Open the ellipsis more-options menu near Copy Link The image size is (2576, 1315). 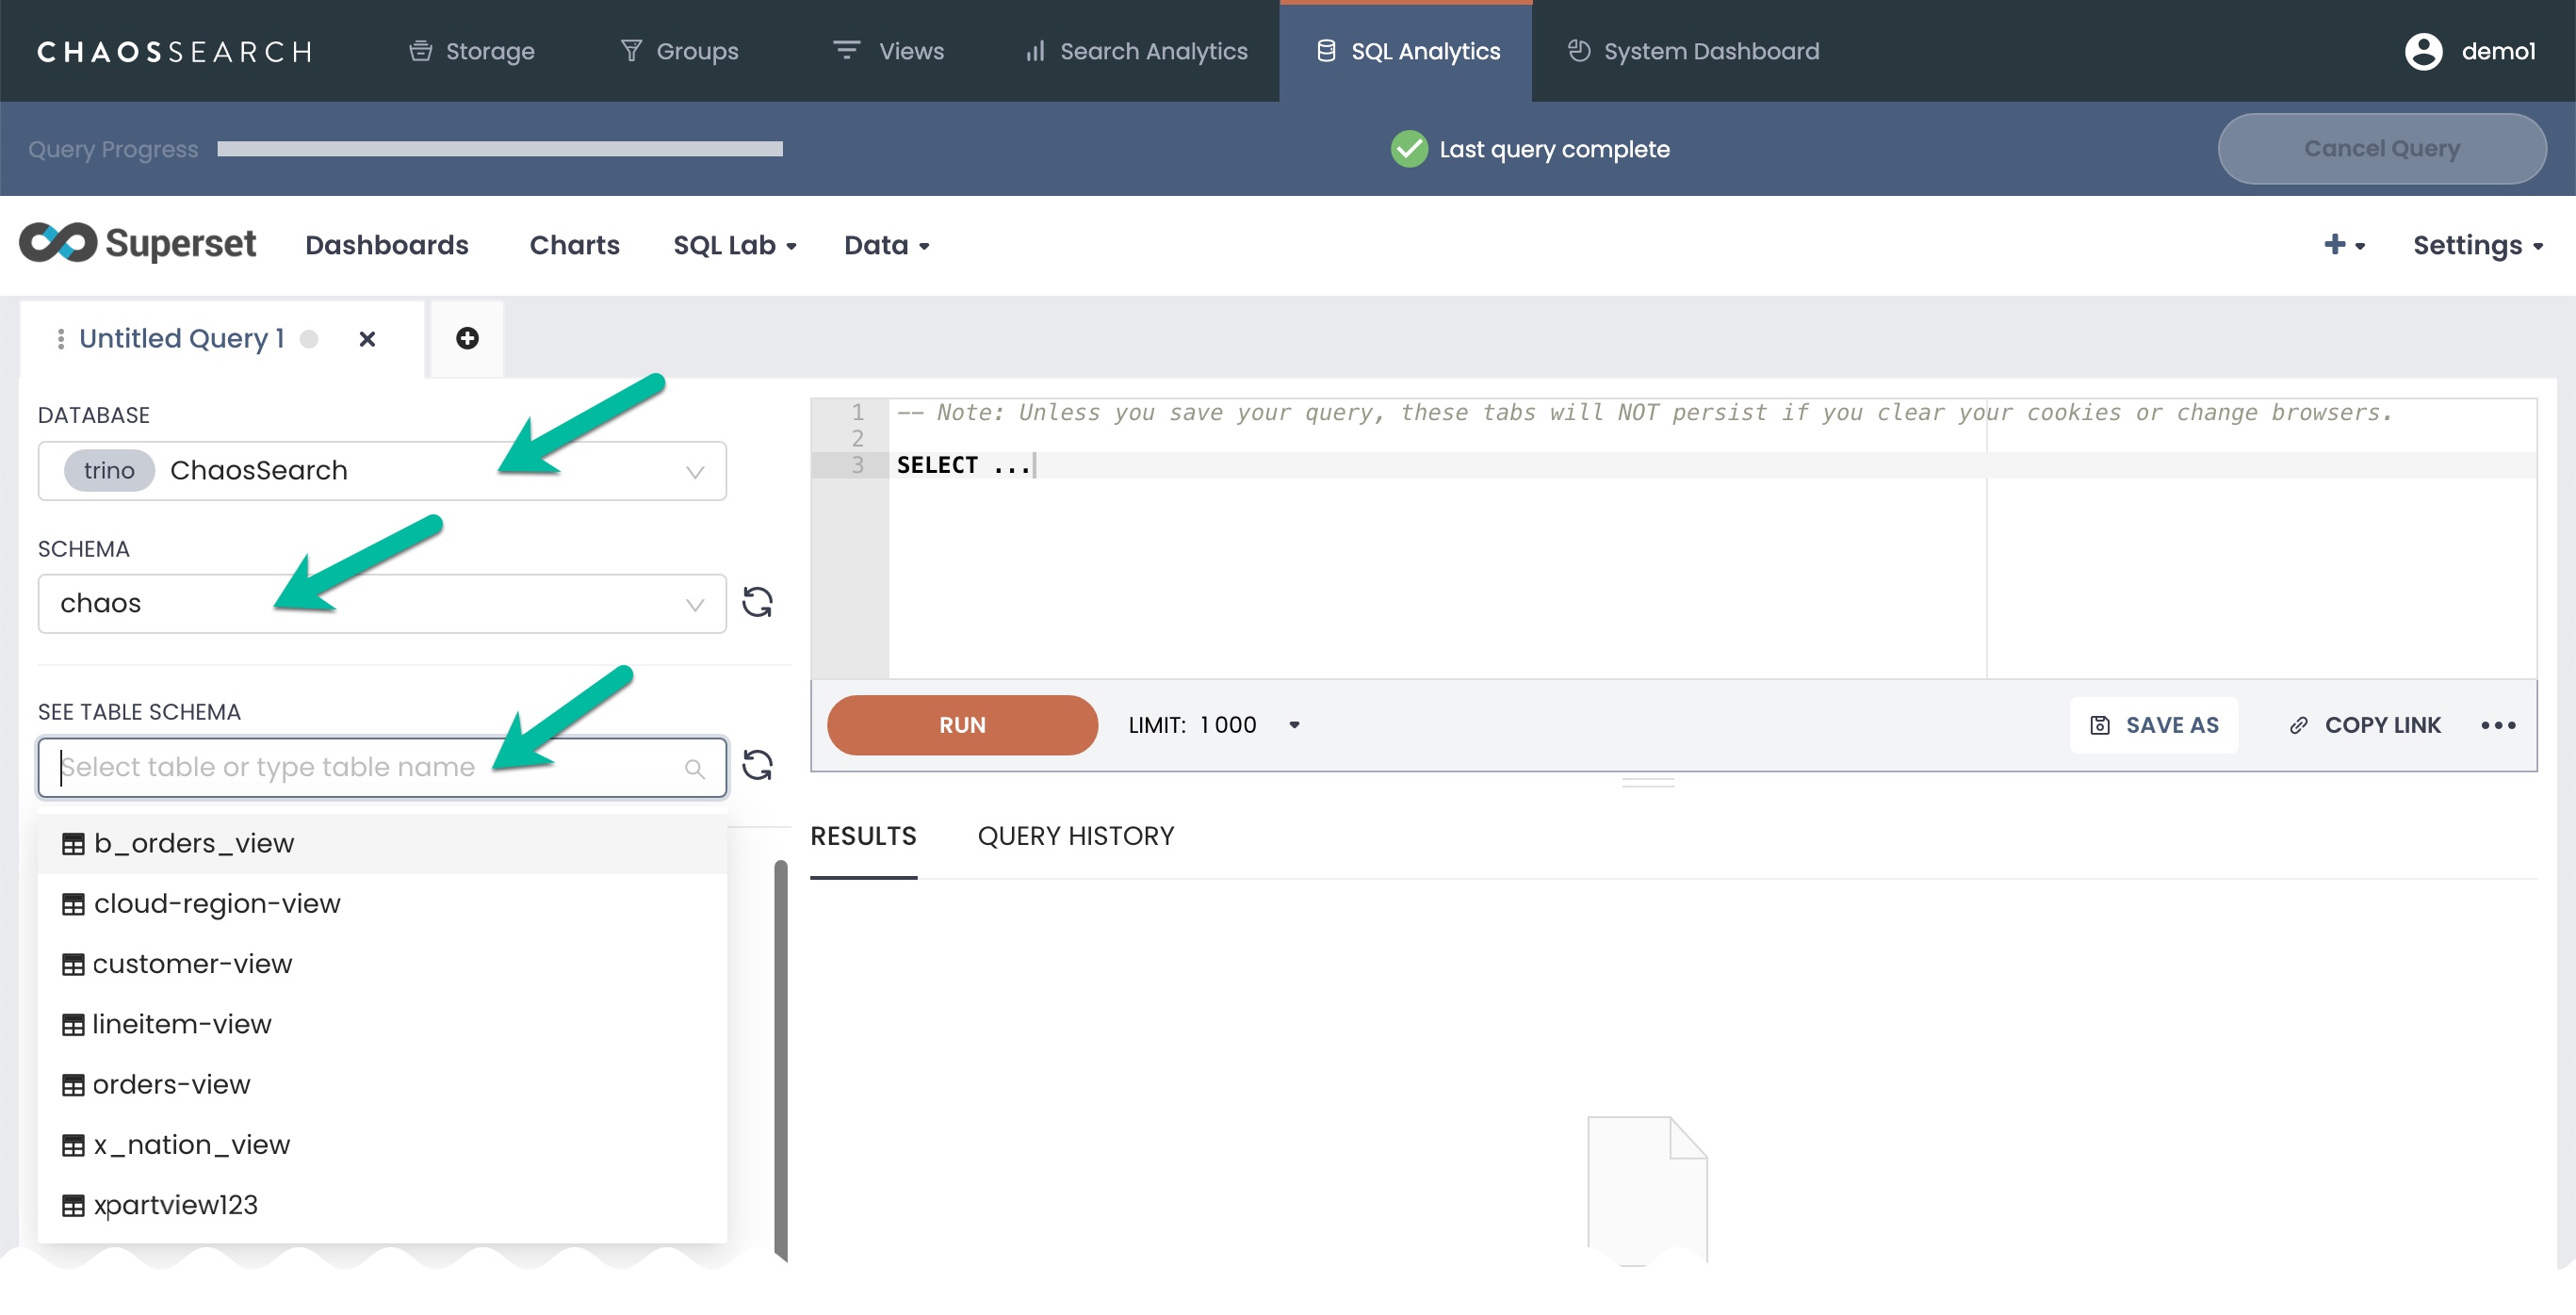tap(2497, 725)
